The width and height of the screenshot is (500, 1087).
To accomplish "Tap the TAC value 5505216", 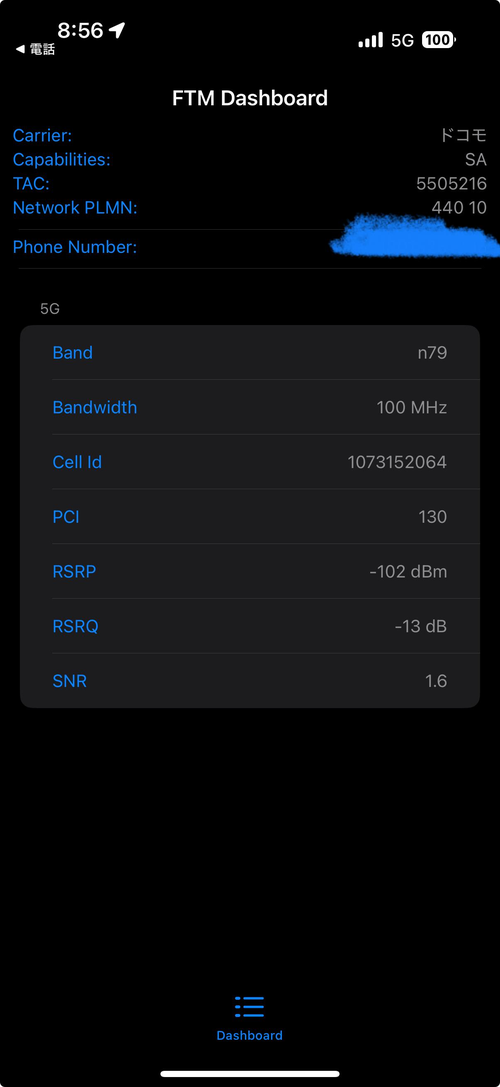I will coord(451,184).
